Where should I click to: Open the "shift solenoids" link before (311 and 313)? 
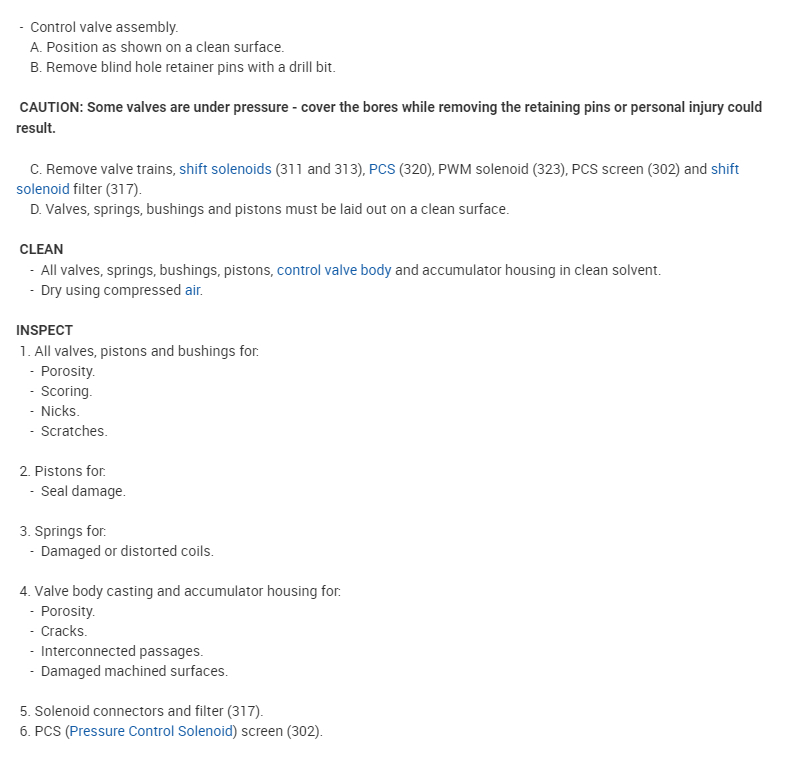[225, 169]
